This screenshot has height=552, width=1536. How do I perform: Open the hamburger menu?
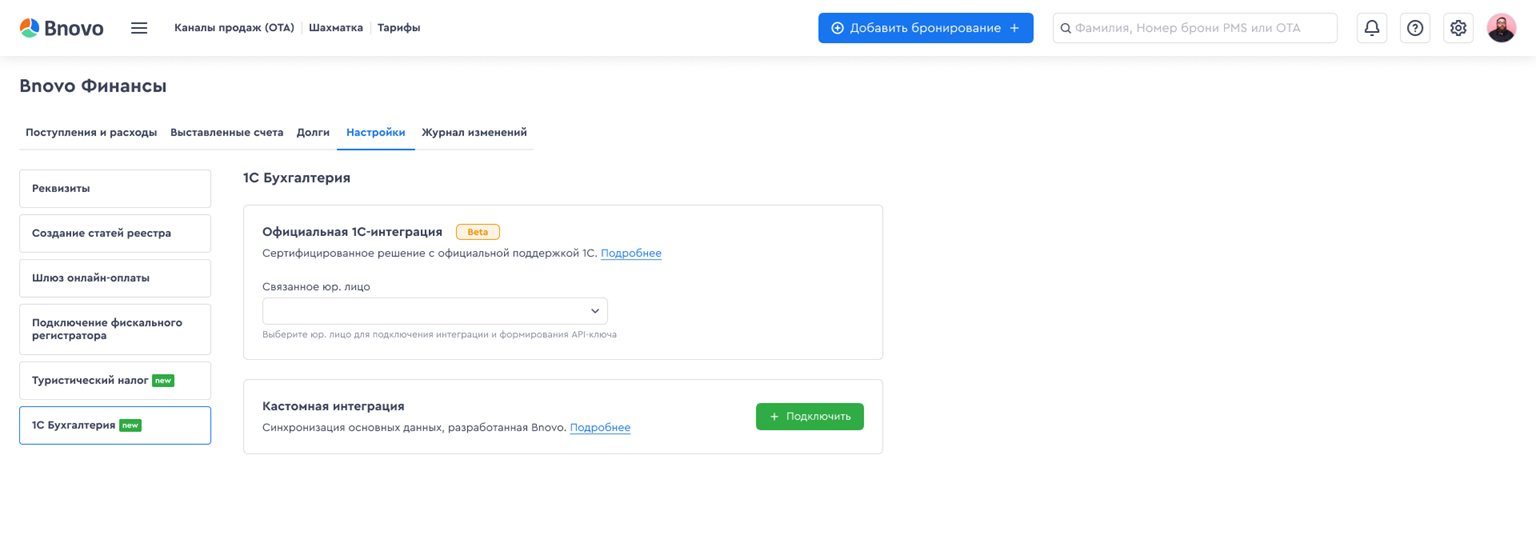tap(139, 28)
